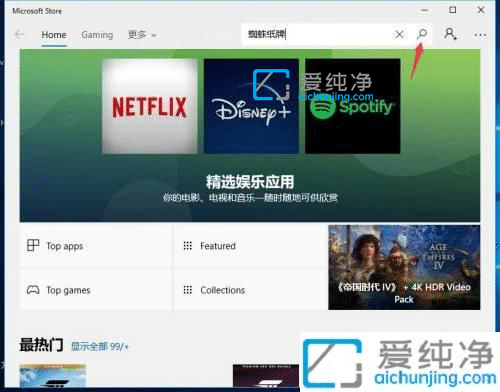500x392 pixels.
Task: Open the Top apps category
Action: [96, 246]
